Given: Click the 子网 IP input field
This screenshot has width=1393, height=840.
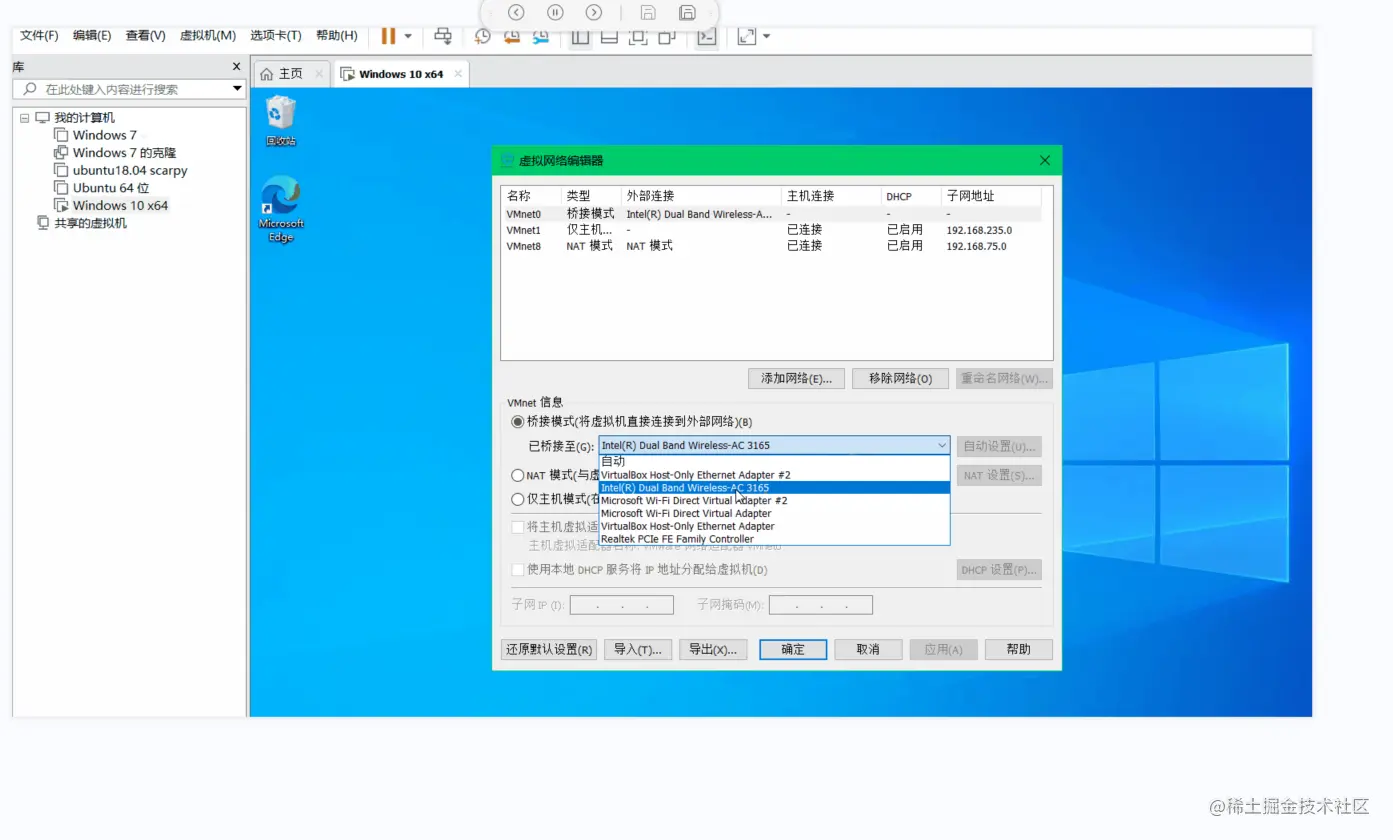Looking at the screenshot, I should [x=622, y=605].
